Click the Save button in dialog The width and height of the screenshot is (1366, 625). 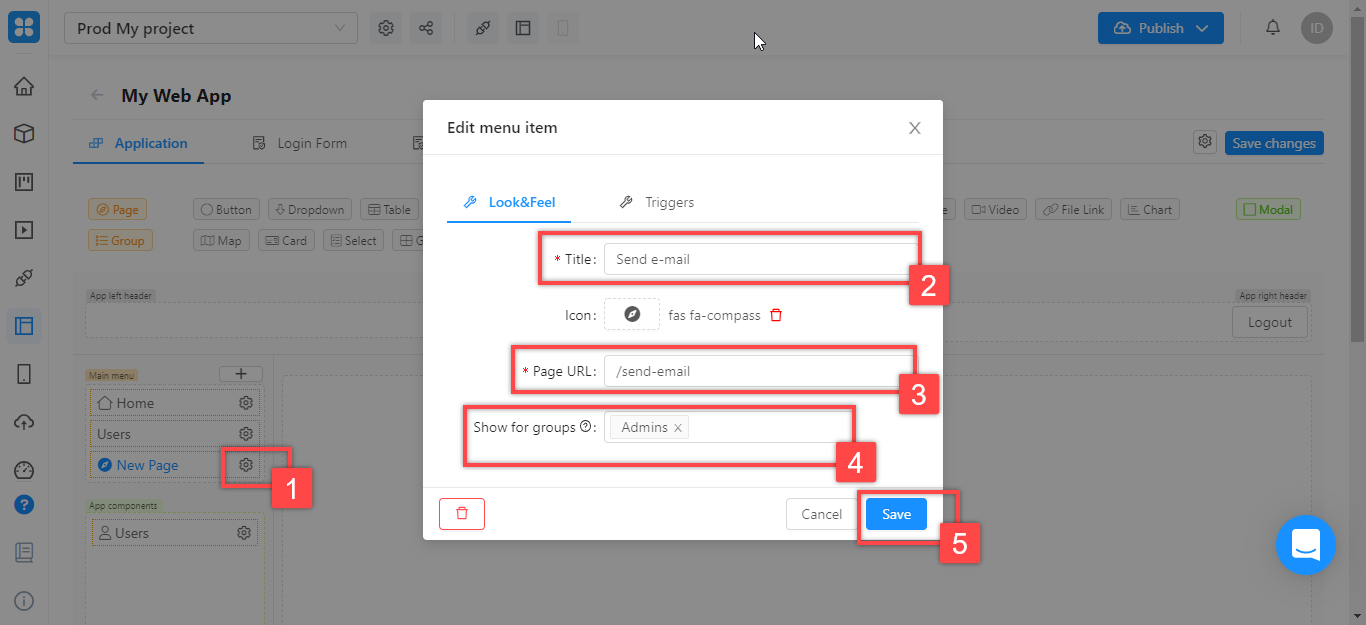(896, 514)
